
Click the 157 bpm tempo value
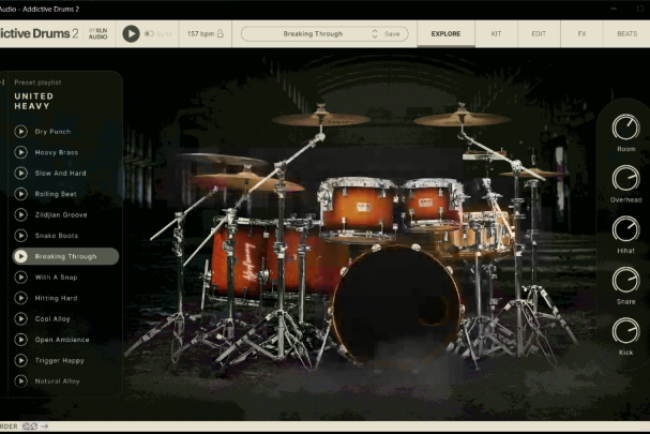(x=200, y=34)
